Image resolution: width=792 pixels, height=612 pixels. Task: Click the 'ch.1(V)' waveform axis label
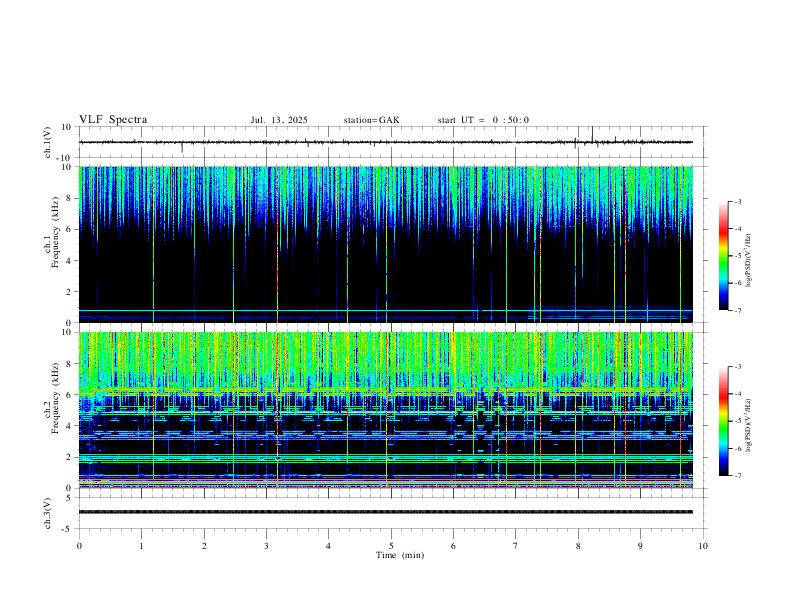(48, 142)
